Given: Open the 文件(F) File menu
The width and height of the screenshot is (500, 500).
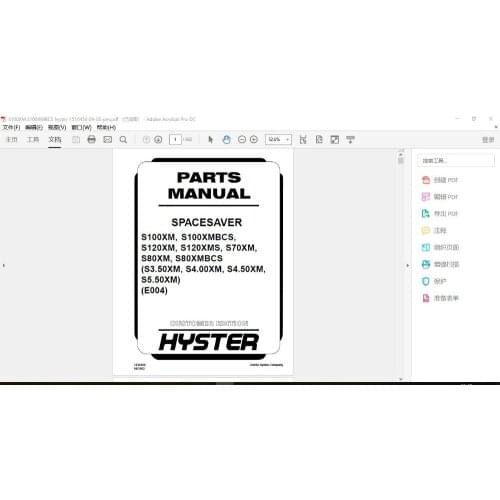Looking at the screenshot, I should tap(12, 127).
